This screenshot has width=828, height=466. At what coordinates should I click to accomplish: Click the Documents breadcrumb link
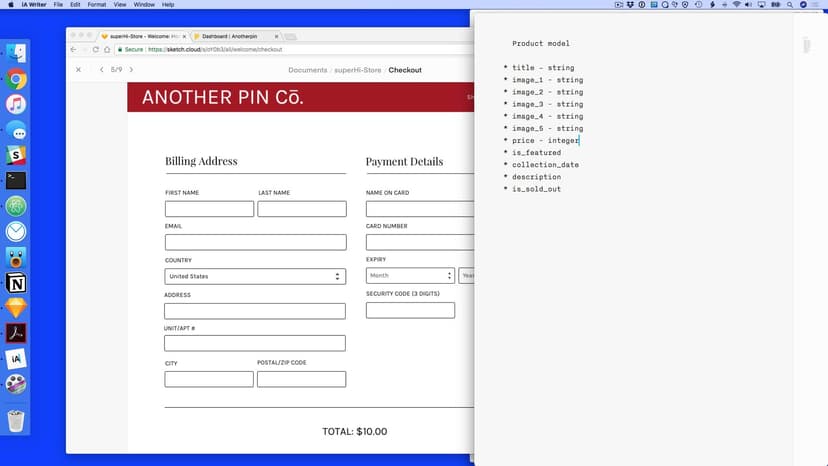coord(307,70)
